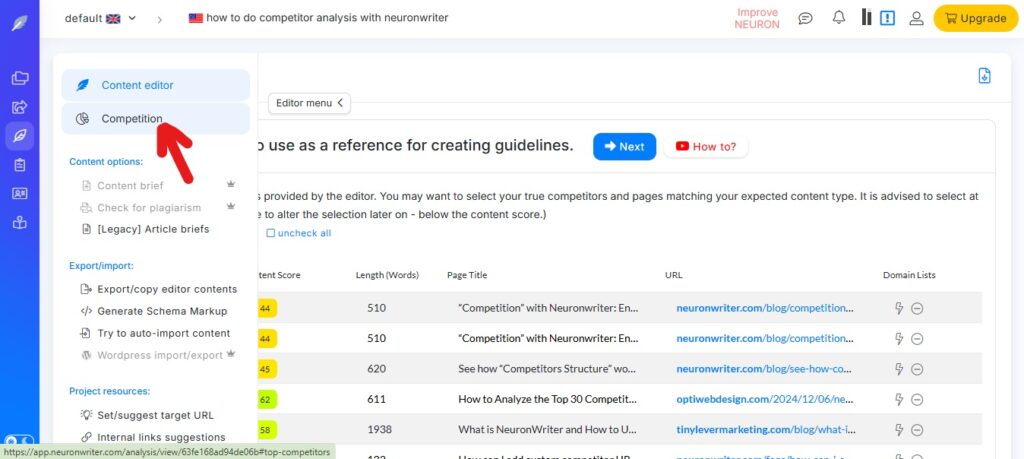Click the document download icon
The image size is (1024, 459).
click(x=984, y=76)
